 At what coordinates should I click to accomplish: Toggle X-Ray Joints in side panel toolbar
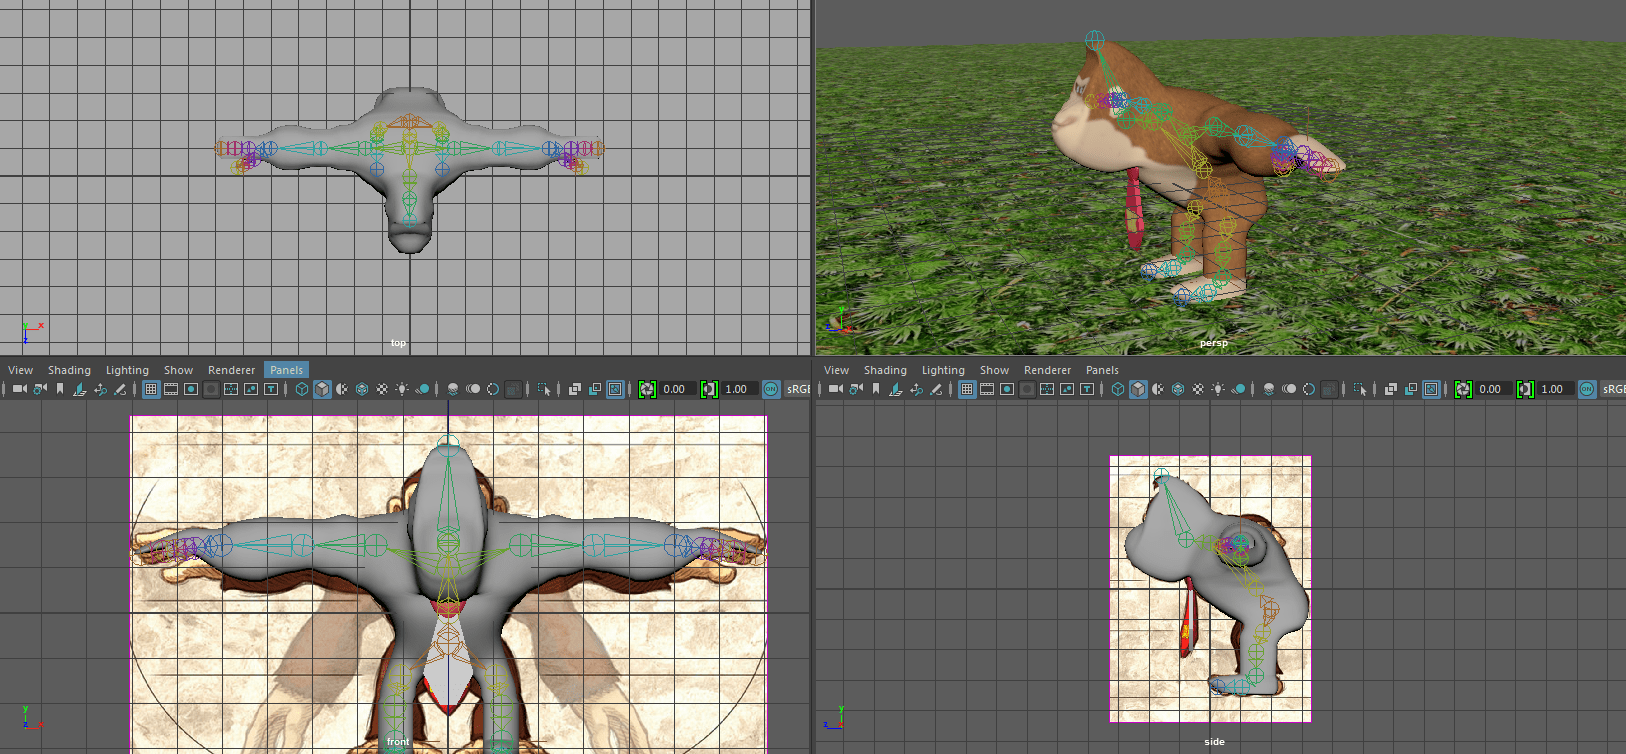point(1431,389)
